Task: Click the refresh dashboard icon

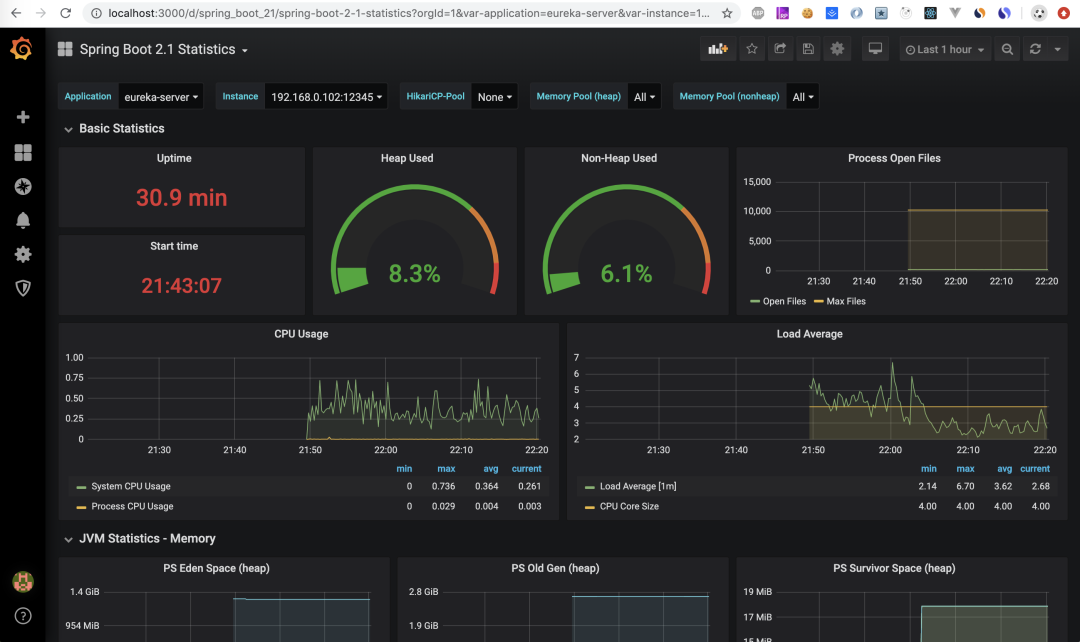Action: [1035, 49]
